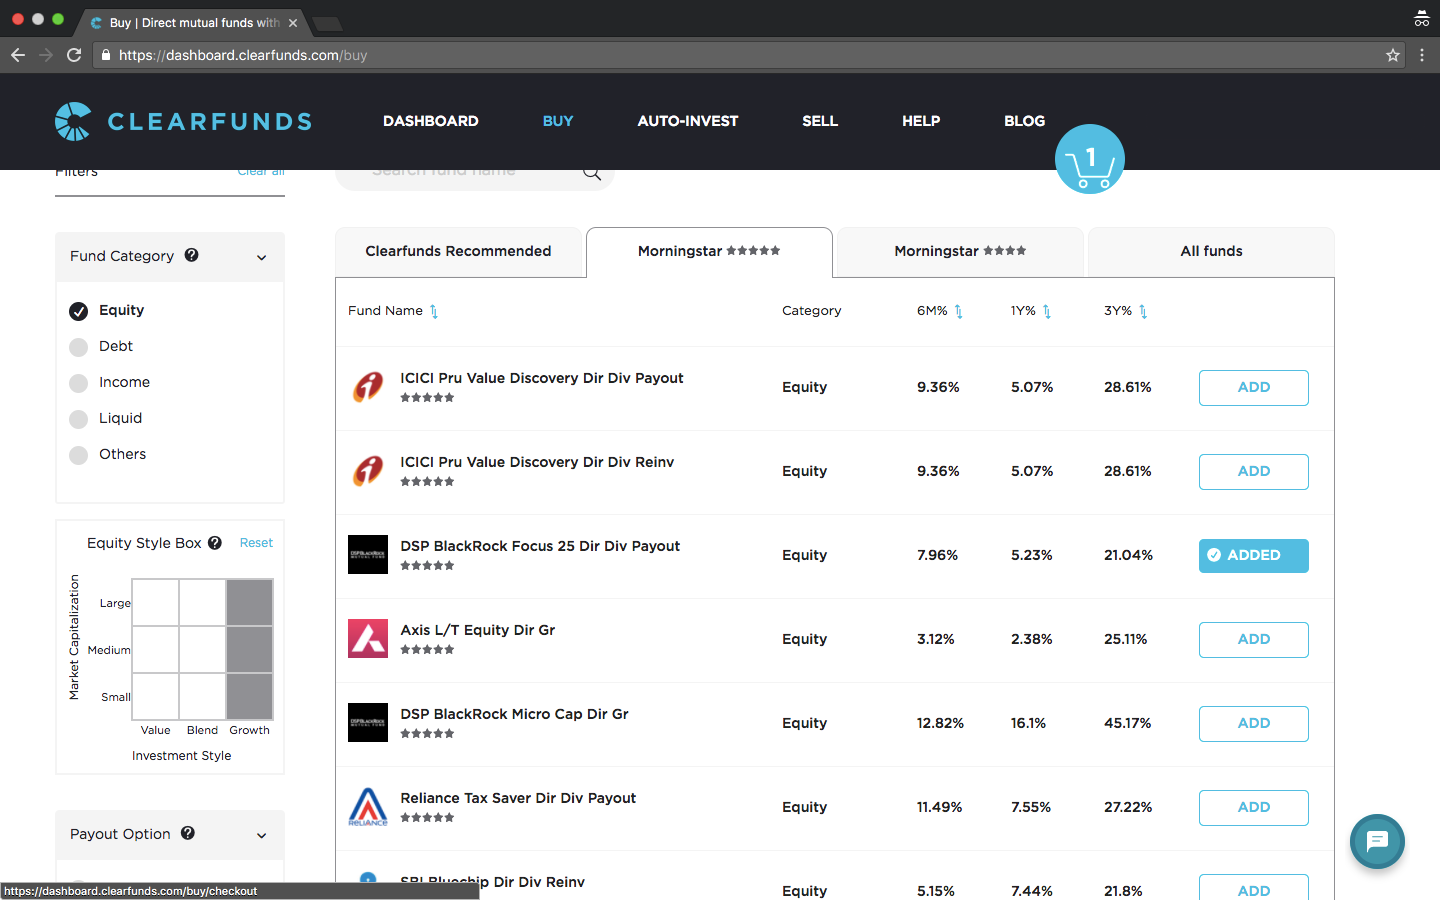Toggle Medium Blend style box cell

click(202, 649)
